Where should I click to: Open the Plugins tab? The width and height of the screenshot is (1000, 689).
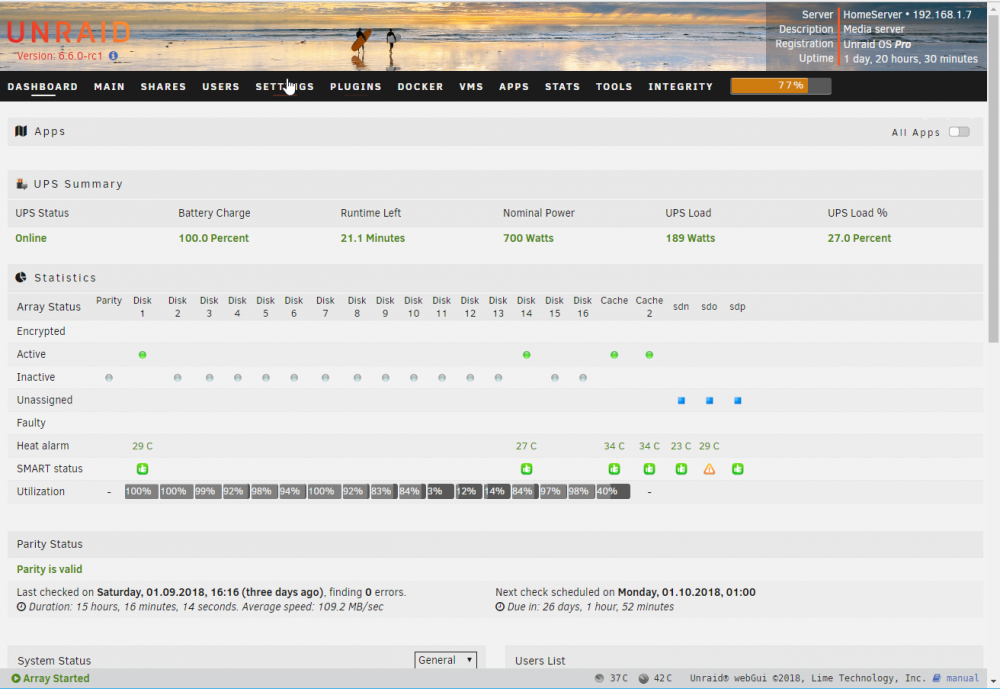coord(355,87)
